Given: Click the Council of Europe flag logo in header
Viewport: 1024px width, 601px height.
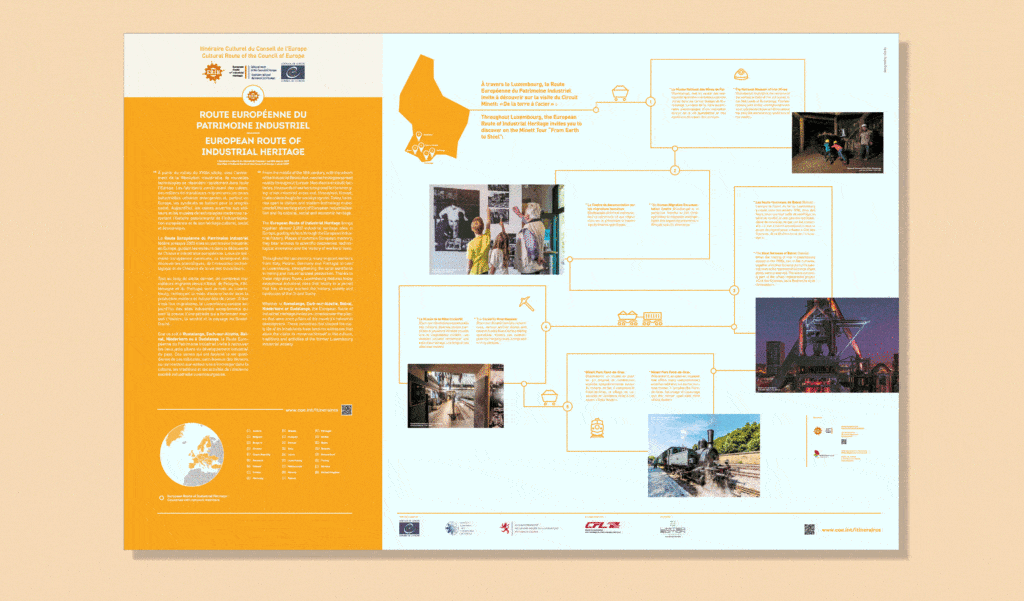Looking at the screenshot, I should click(x=293, y=73).
